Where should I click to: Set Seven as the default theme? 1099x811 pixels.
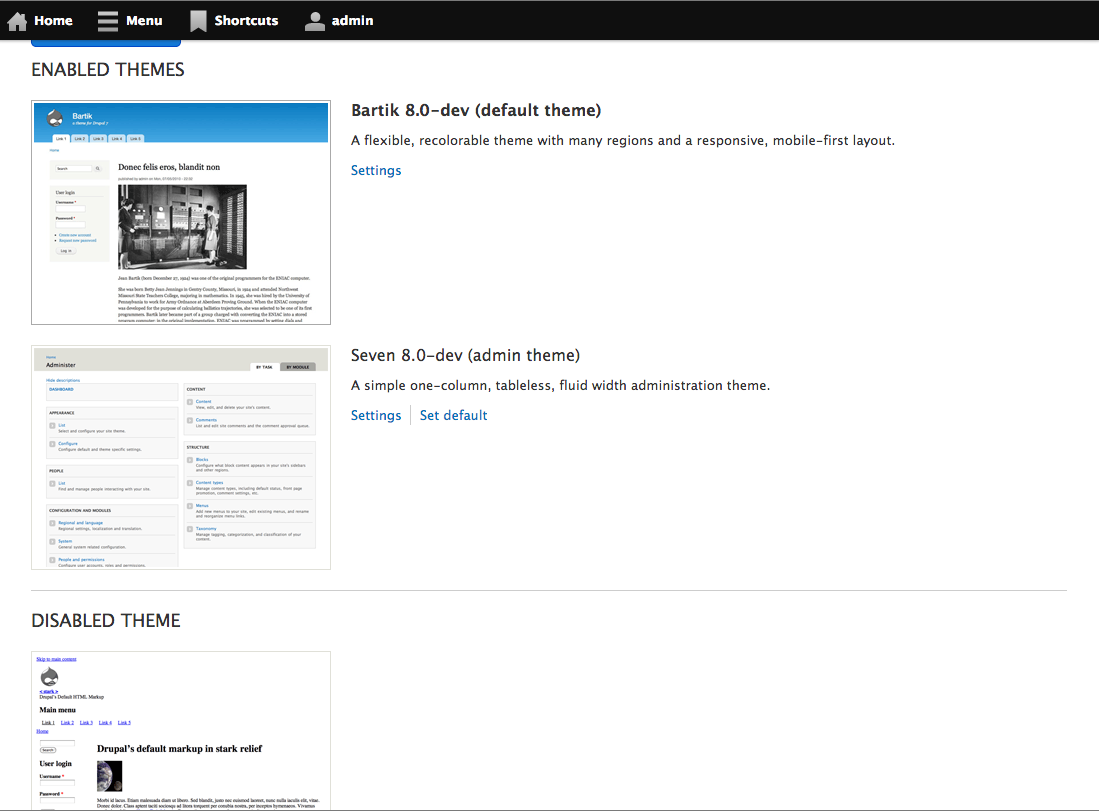pos(453,415)
